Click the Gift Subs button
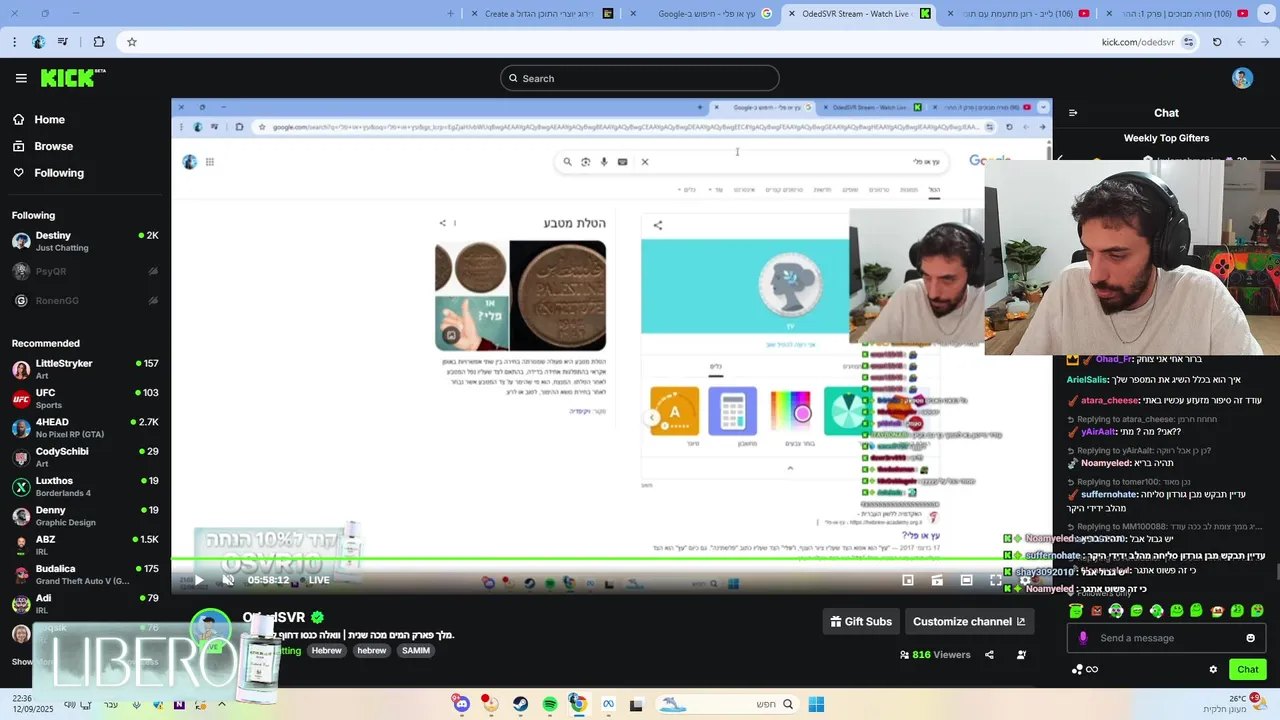The image size is (1280, 720). click(861, 621)
